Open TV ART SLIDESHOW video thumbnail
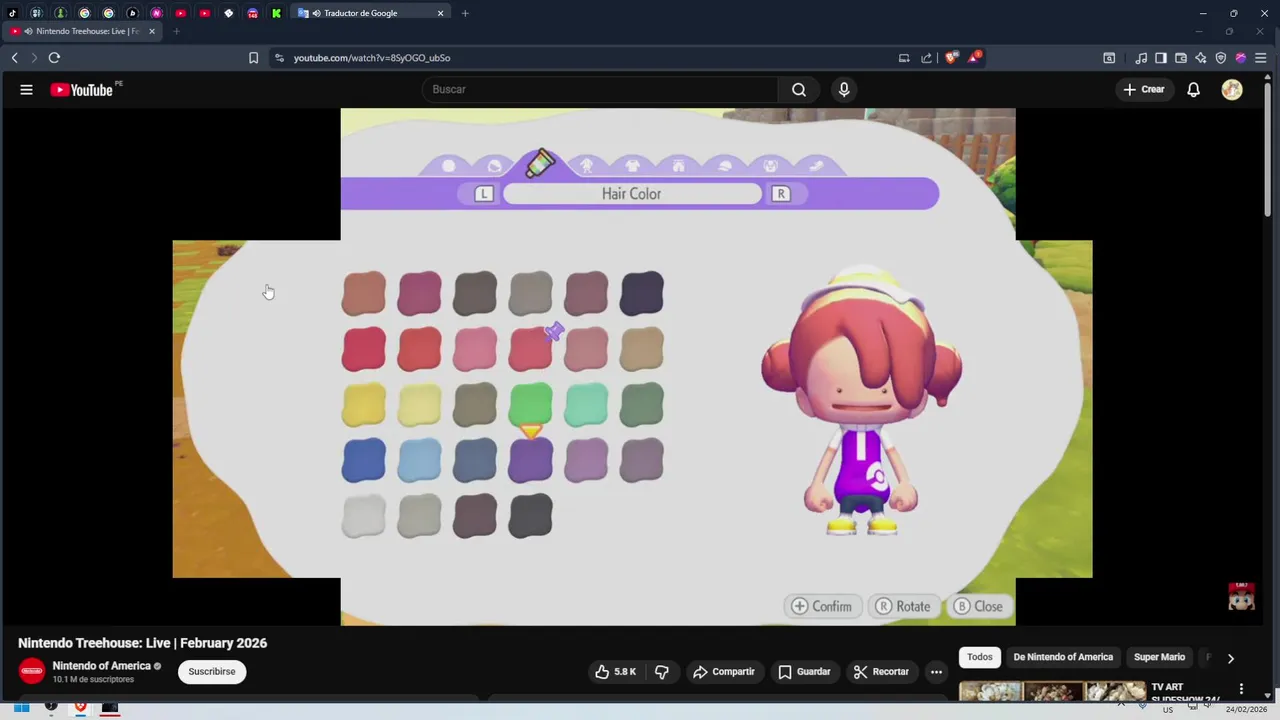The image size is (1280, 720). pyautogui.click(x=1052, y=690)
